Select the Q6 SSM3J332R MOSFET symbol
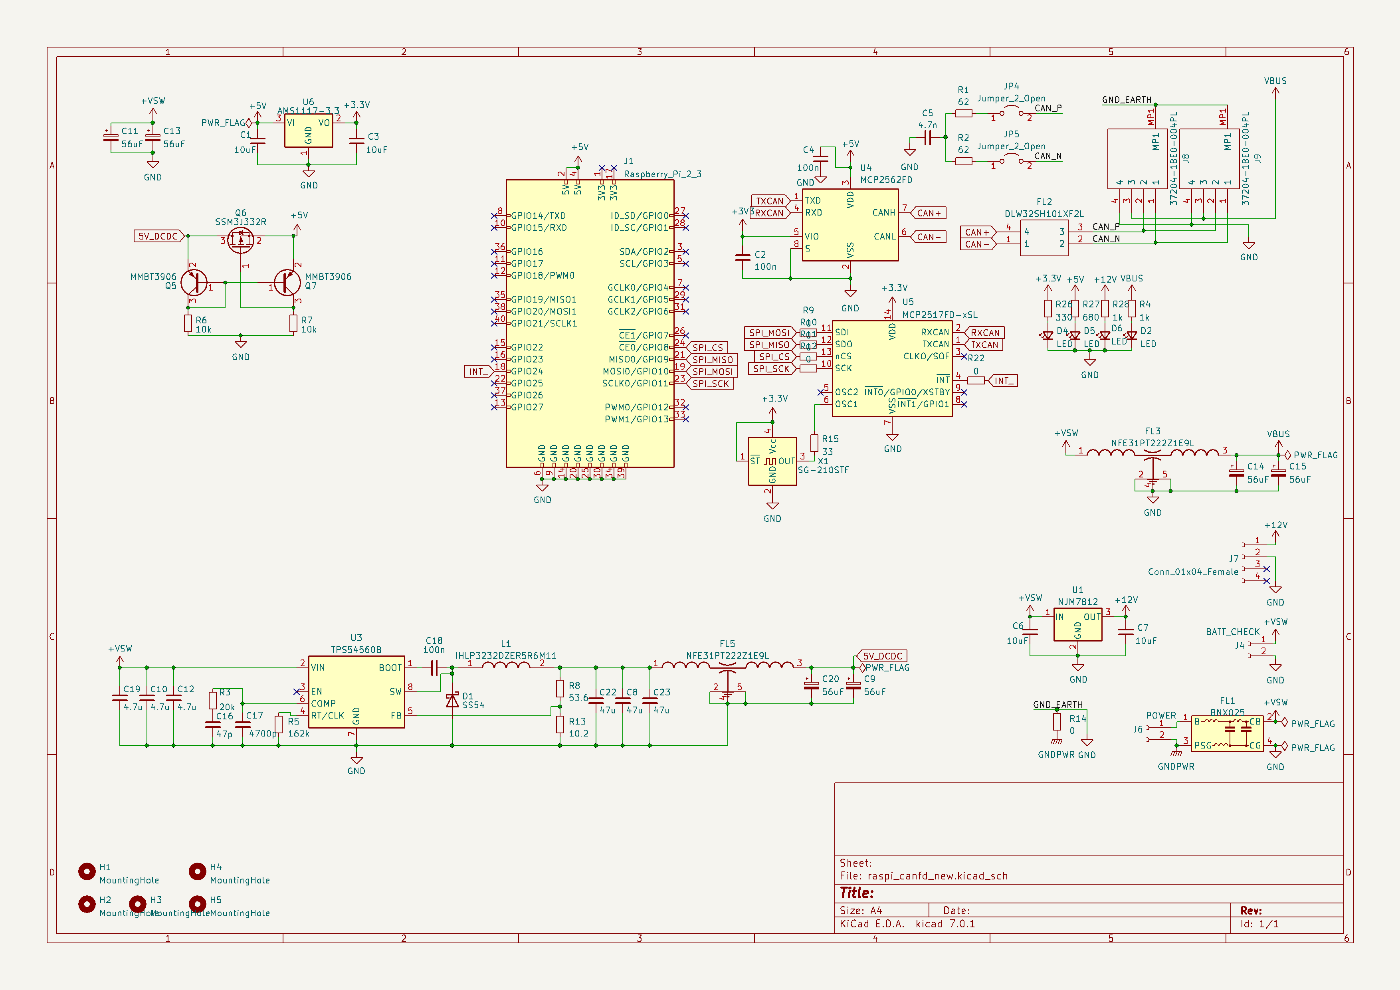The width and height of the screenshot is (1400, 990). click(x=241, y=241)
